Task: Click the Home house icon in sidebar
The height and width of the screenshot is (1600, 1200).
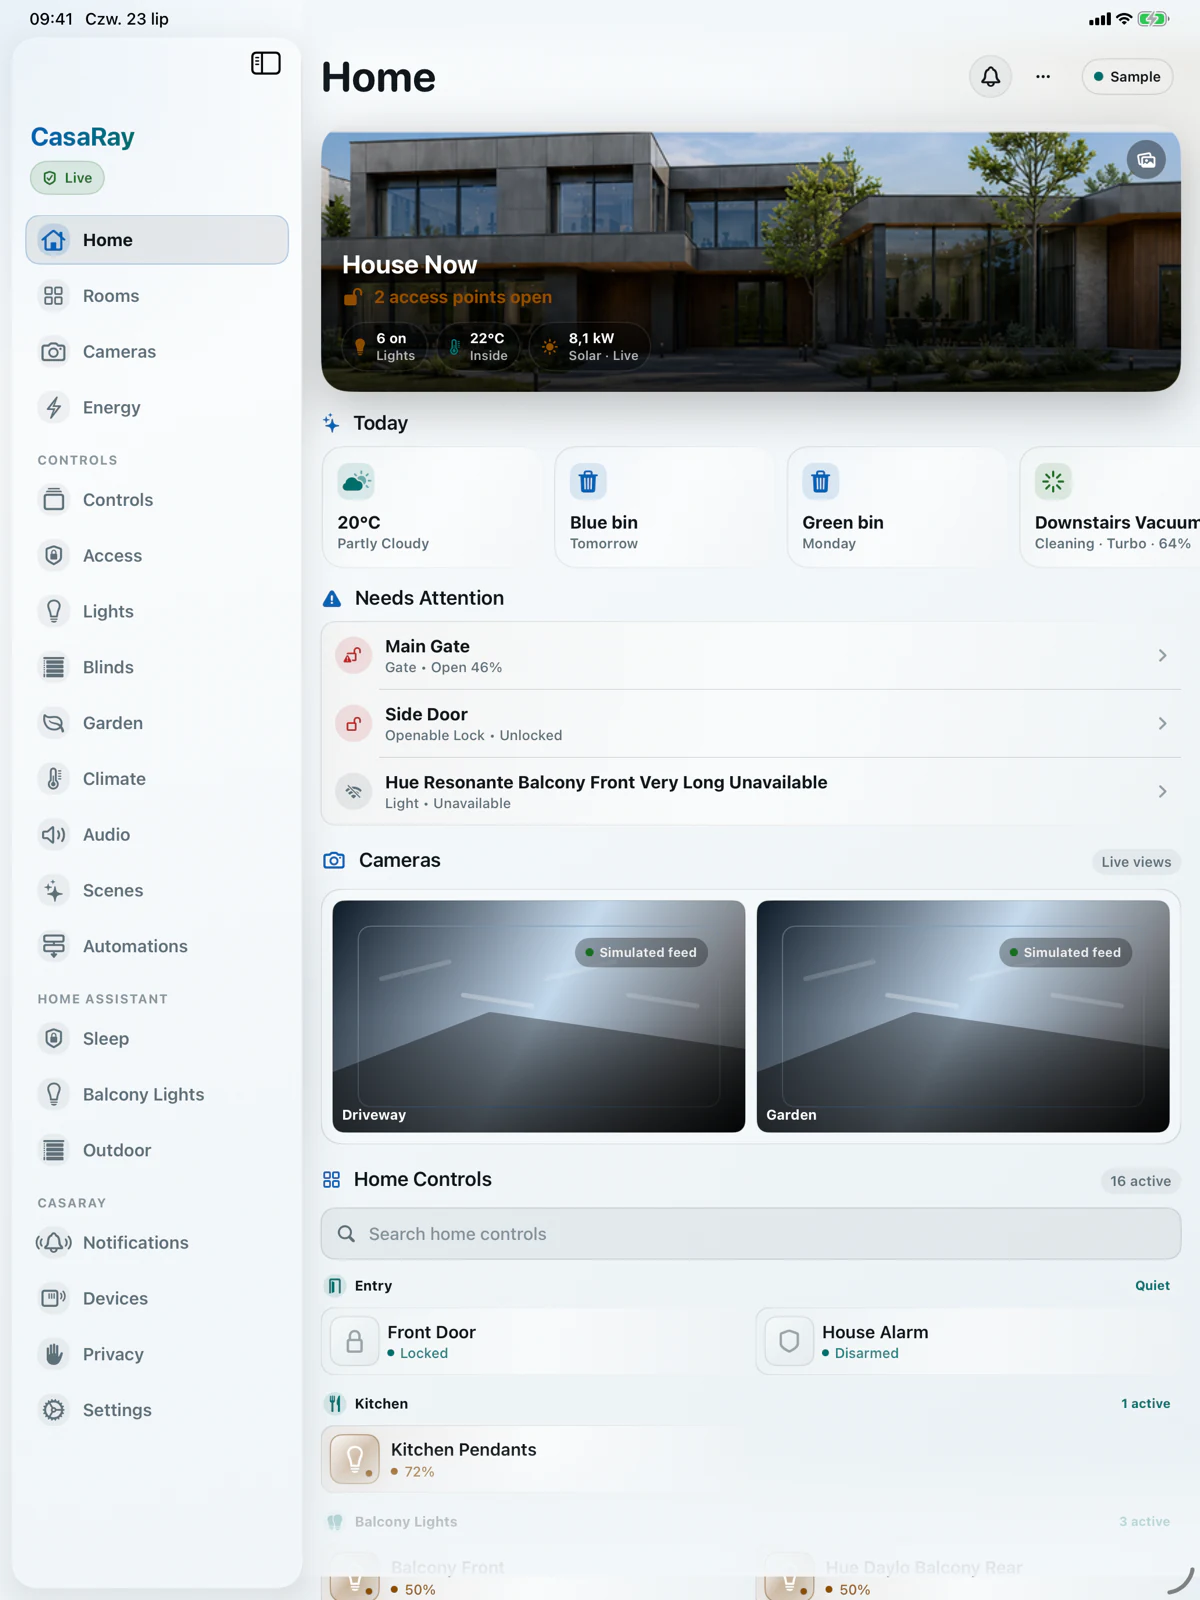Action: click(x=54, y=240)
